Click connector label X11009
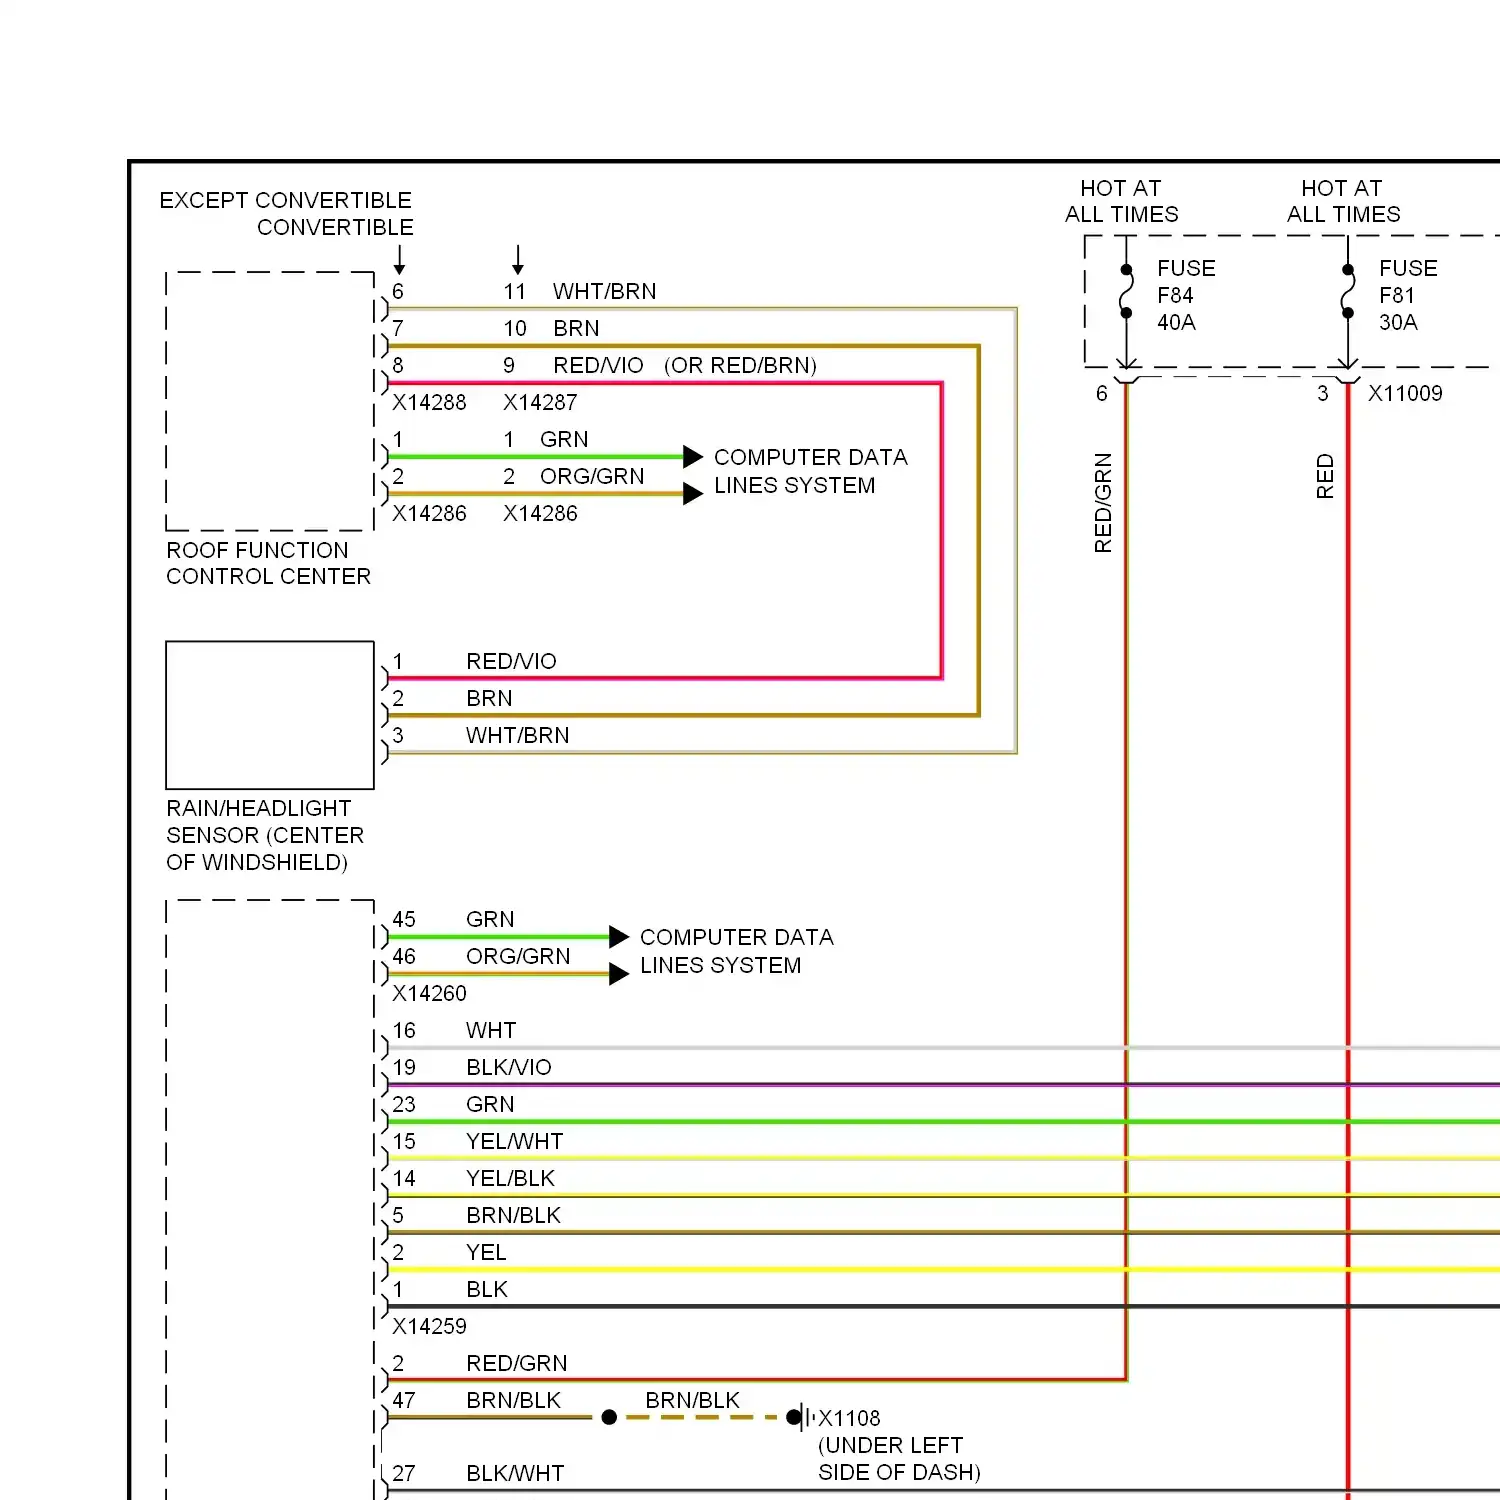 [1405, 393]
